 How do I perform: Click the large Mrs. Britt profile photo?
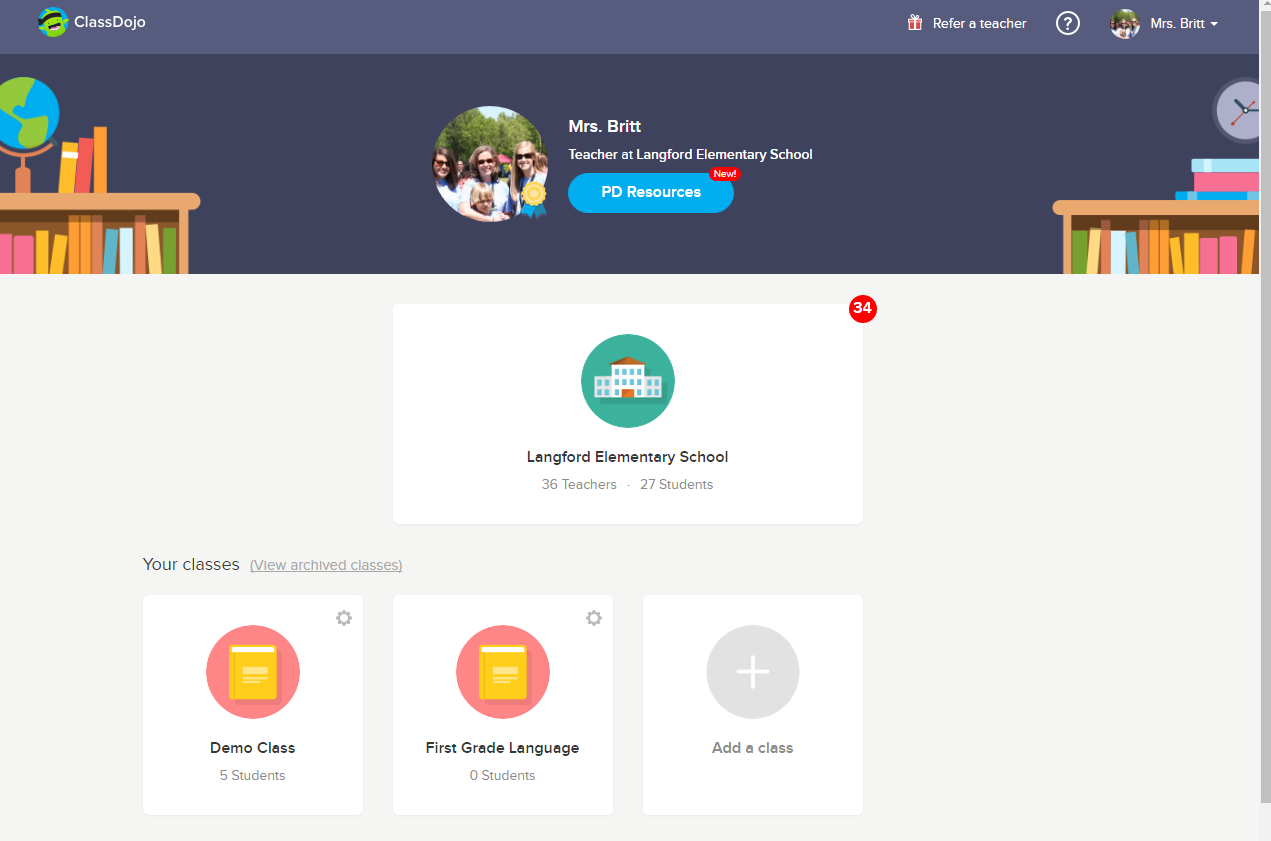[x=490, y=164]
